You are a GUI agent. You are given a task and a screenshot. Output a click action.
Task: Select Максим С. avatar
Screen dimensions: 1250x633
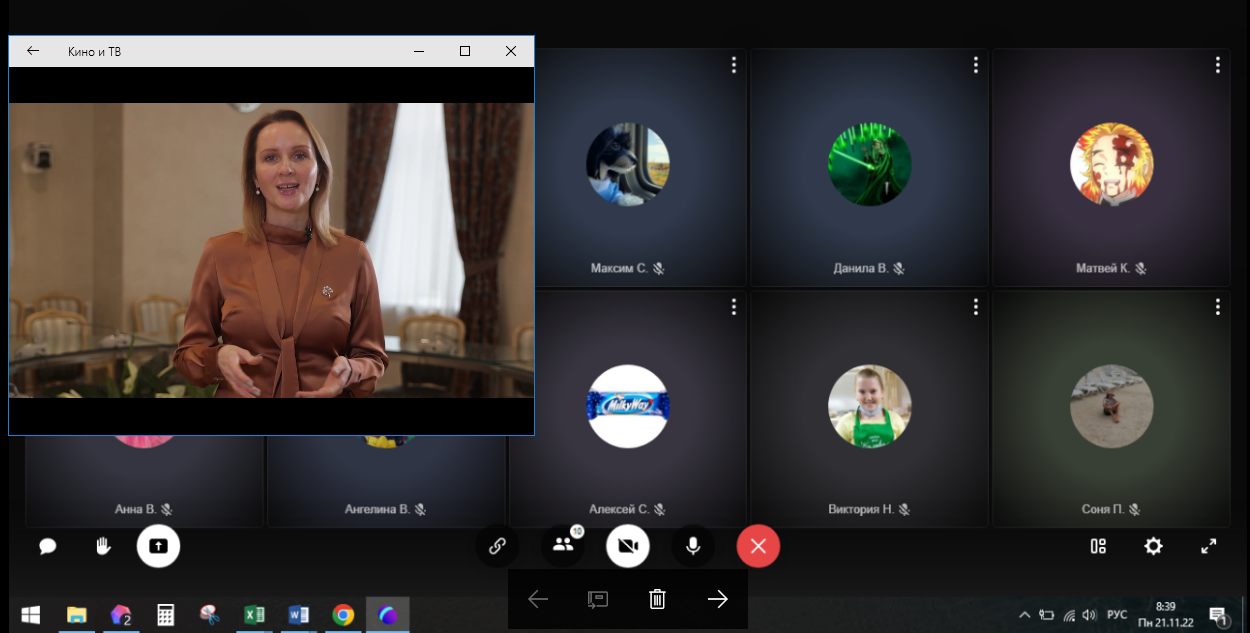tap(628, 164)
